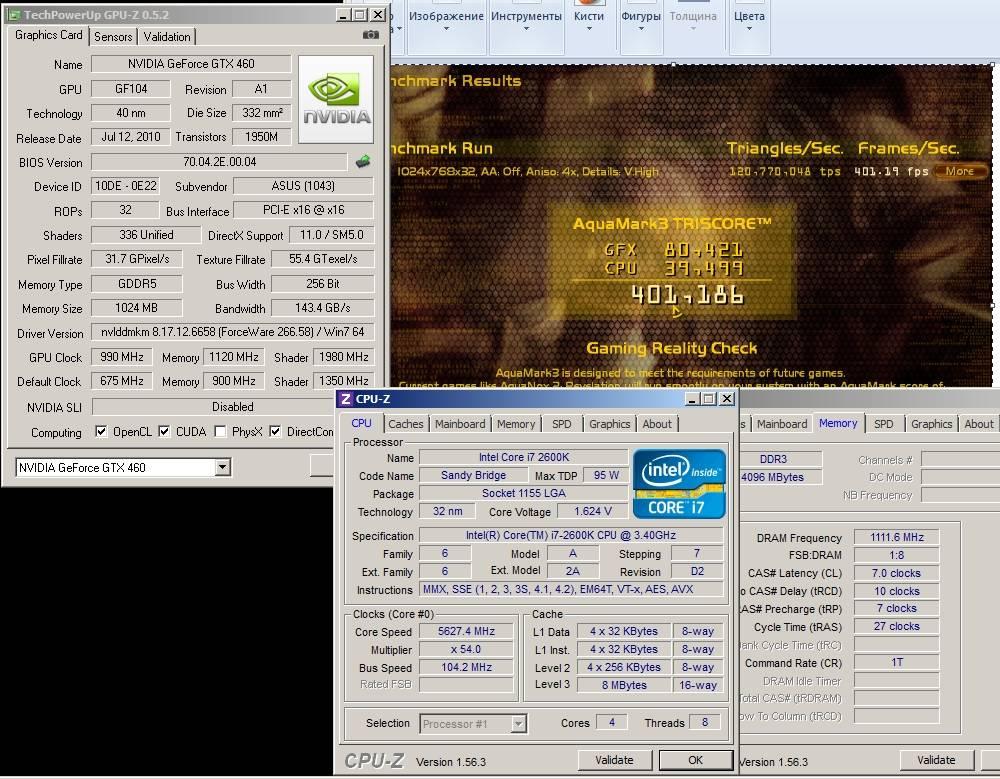Select GPU-Z Graphics Card tab
Viewport: 1000px width, 779px height.
click(x=48, y=35)
